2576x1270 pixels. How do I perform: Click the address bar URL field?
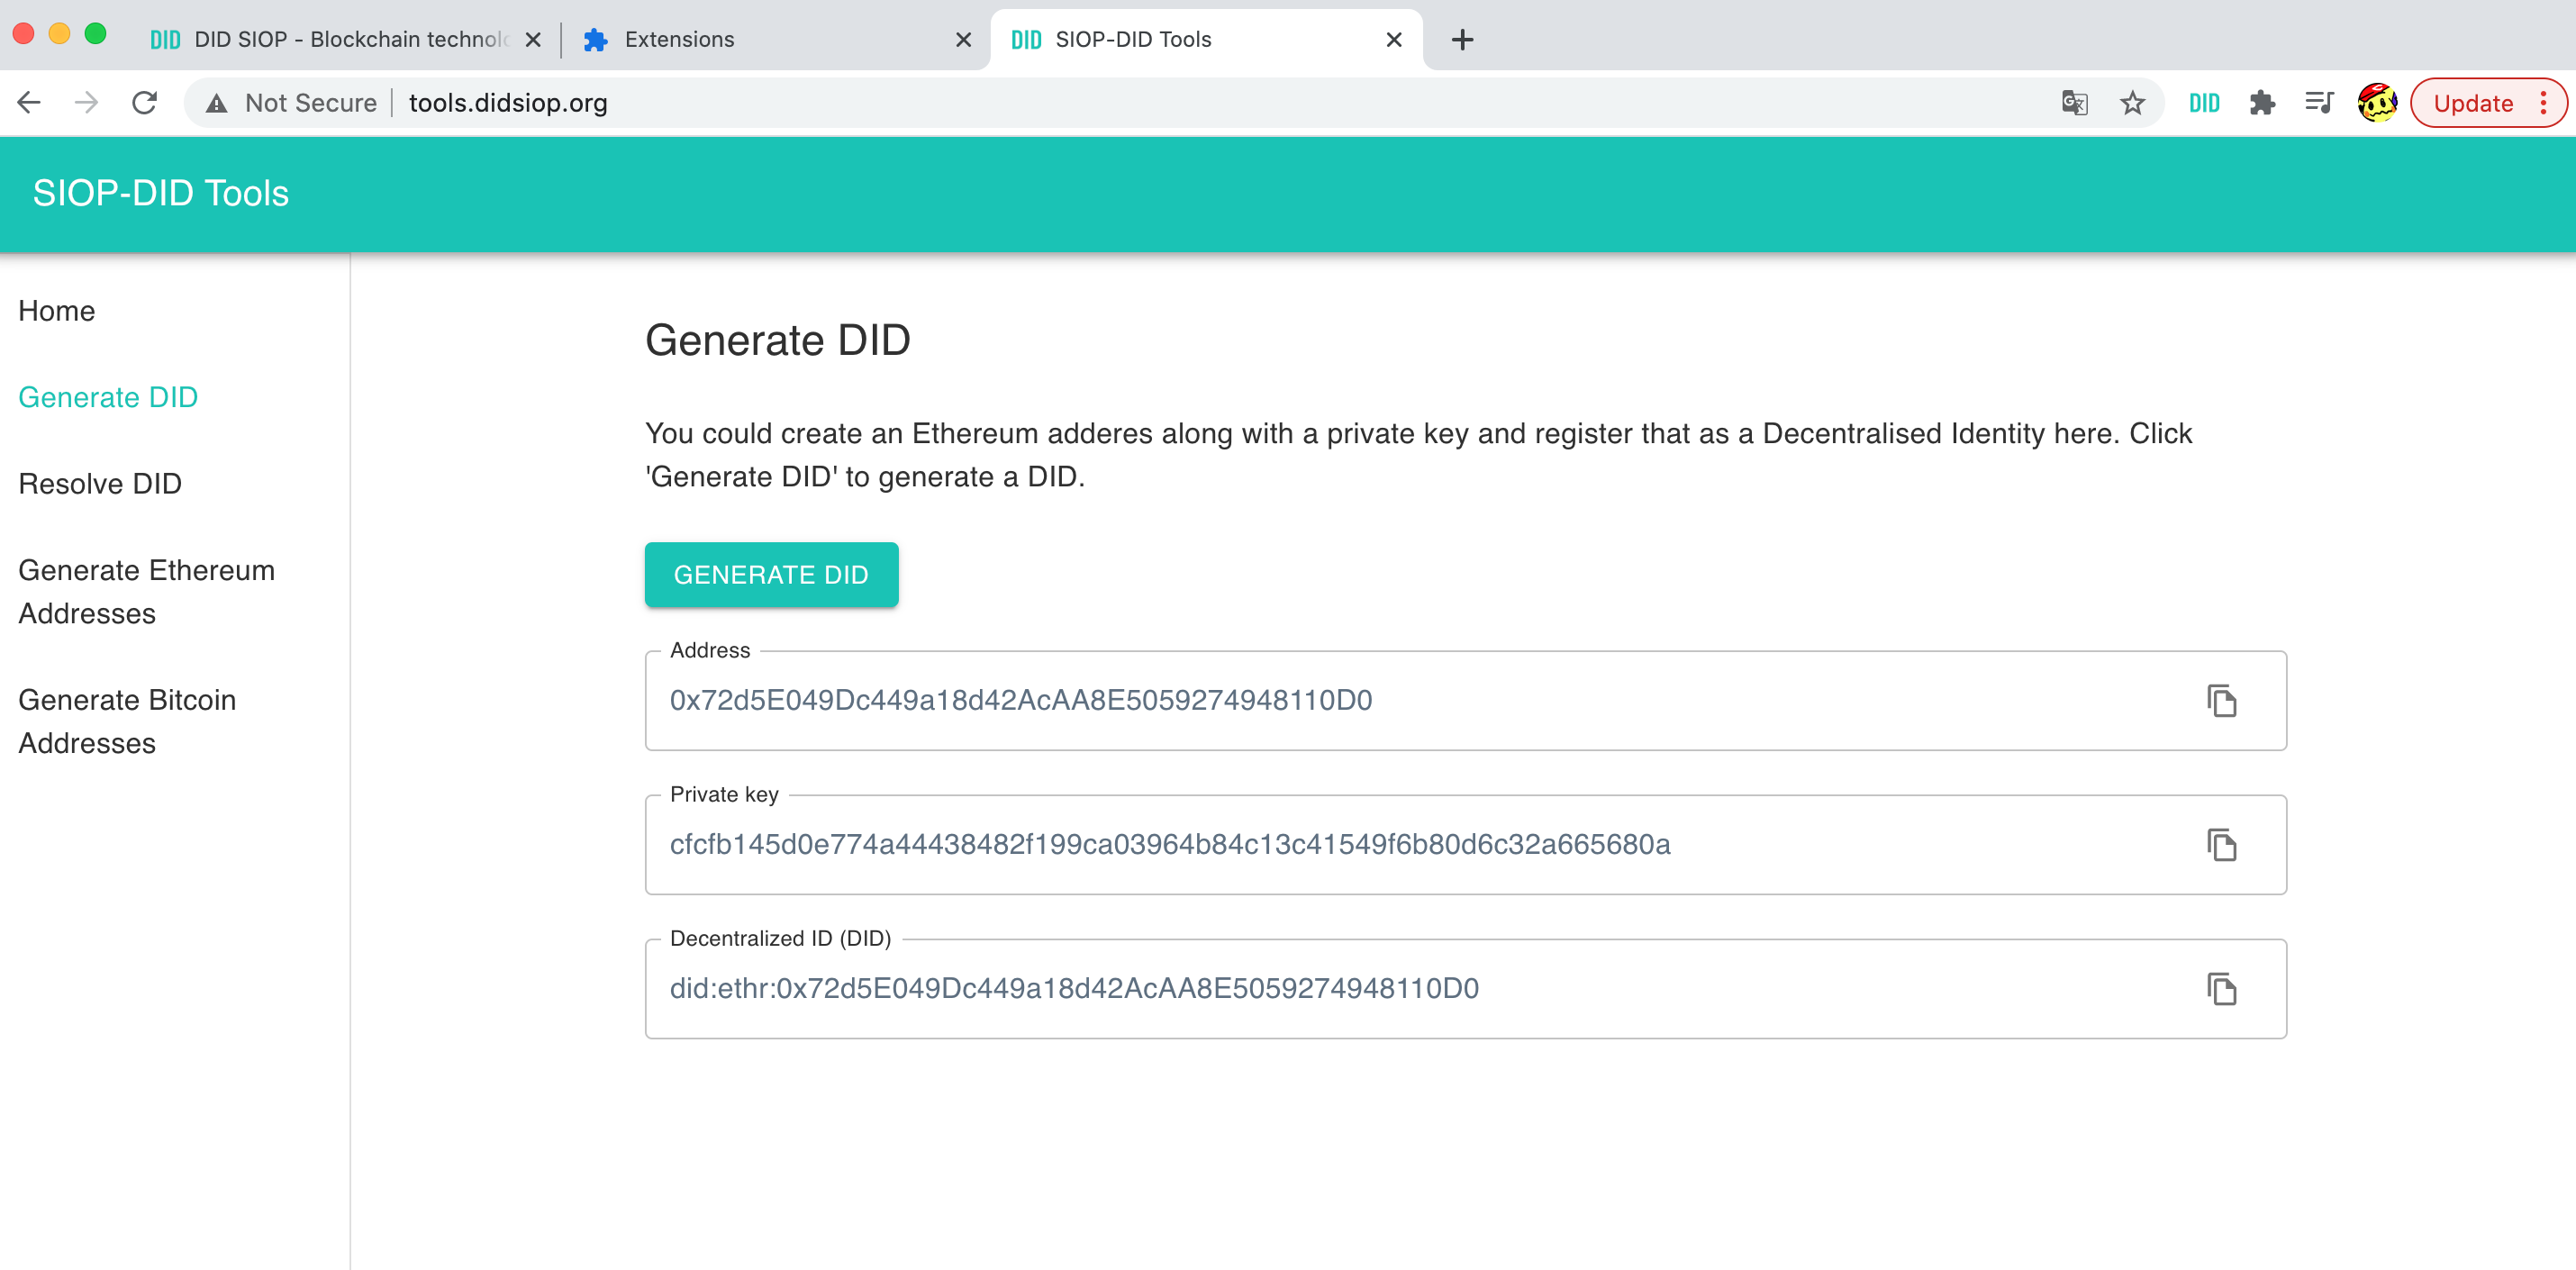pos(1200,103)
